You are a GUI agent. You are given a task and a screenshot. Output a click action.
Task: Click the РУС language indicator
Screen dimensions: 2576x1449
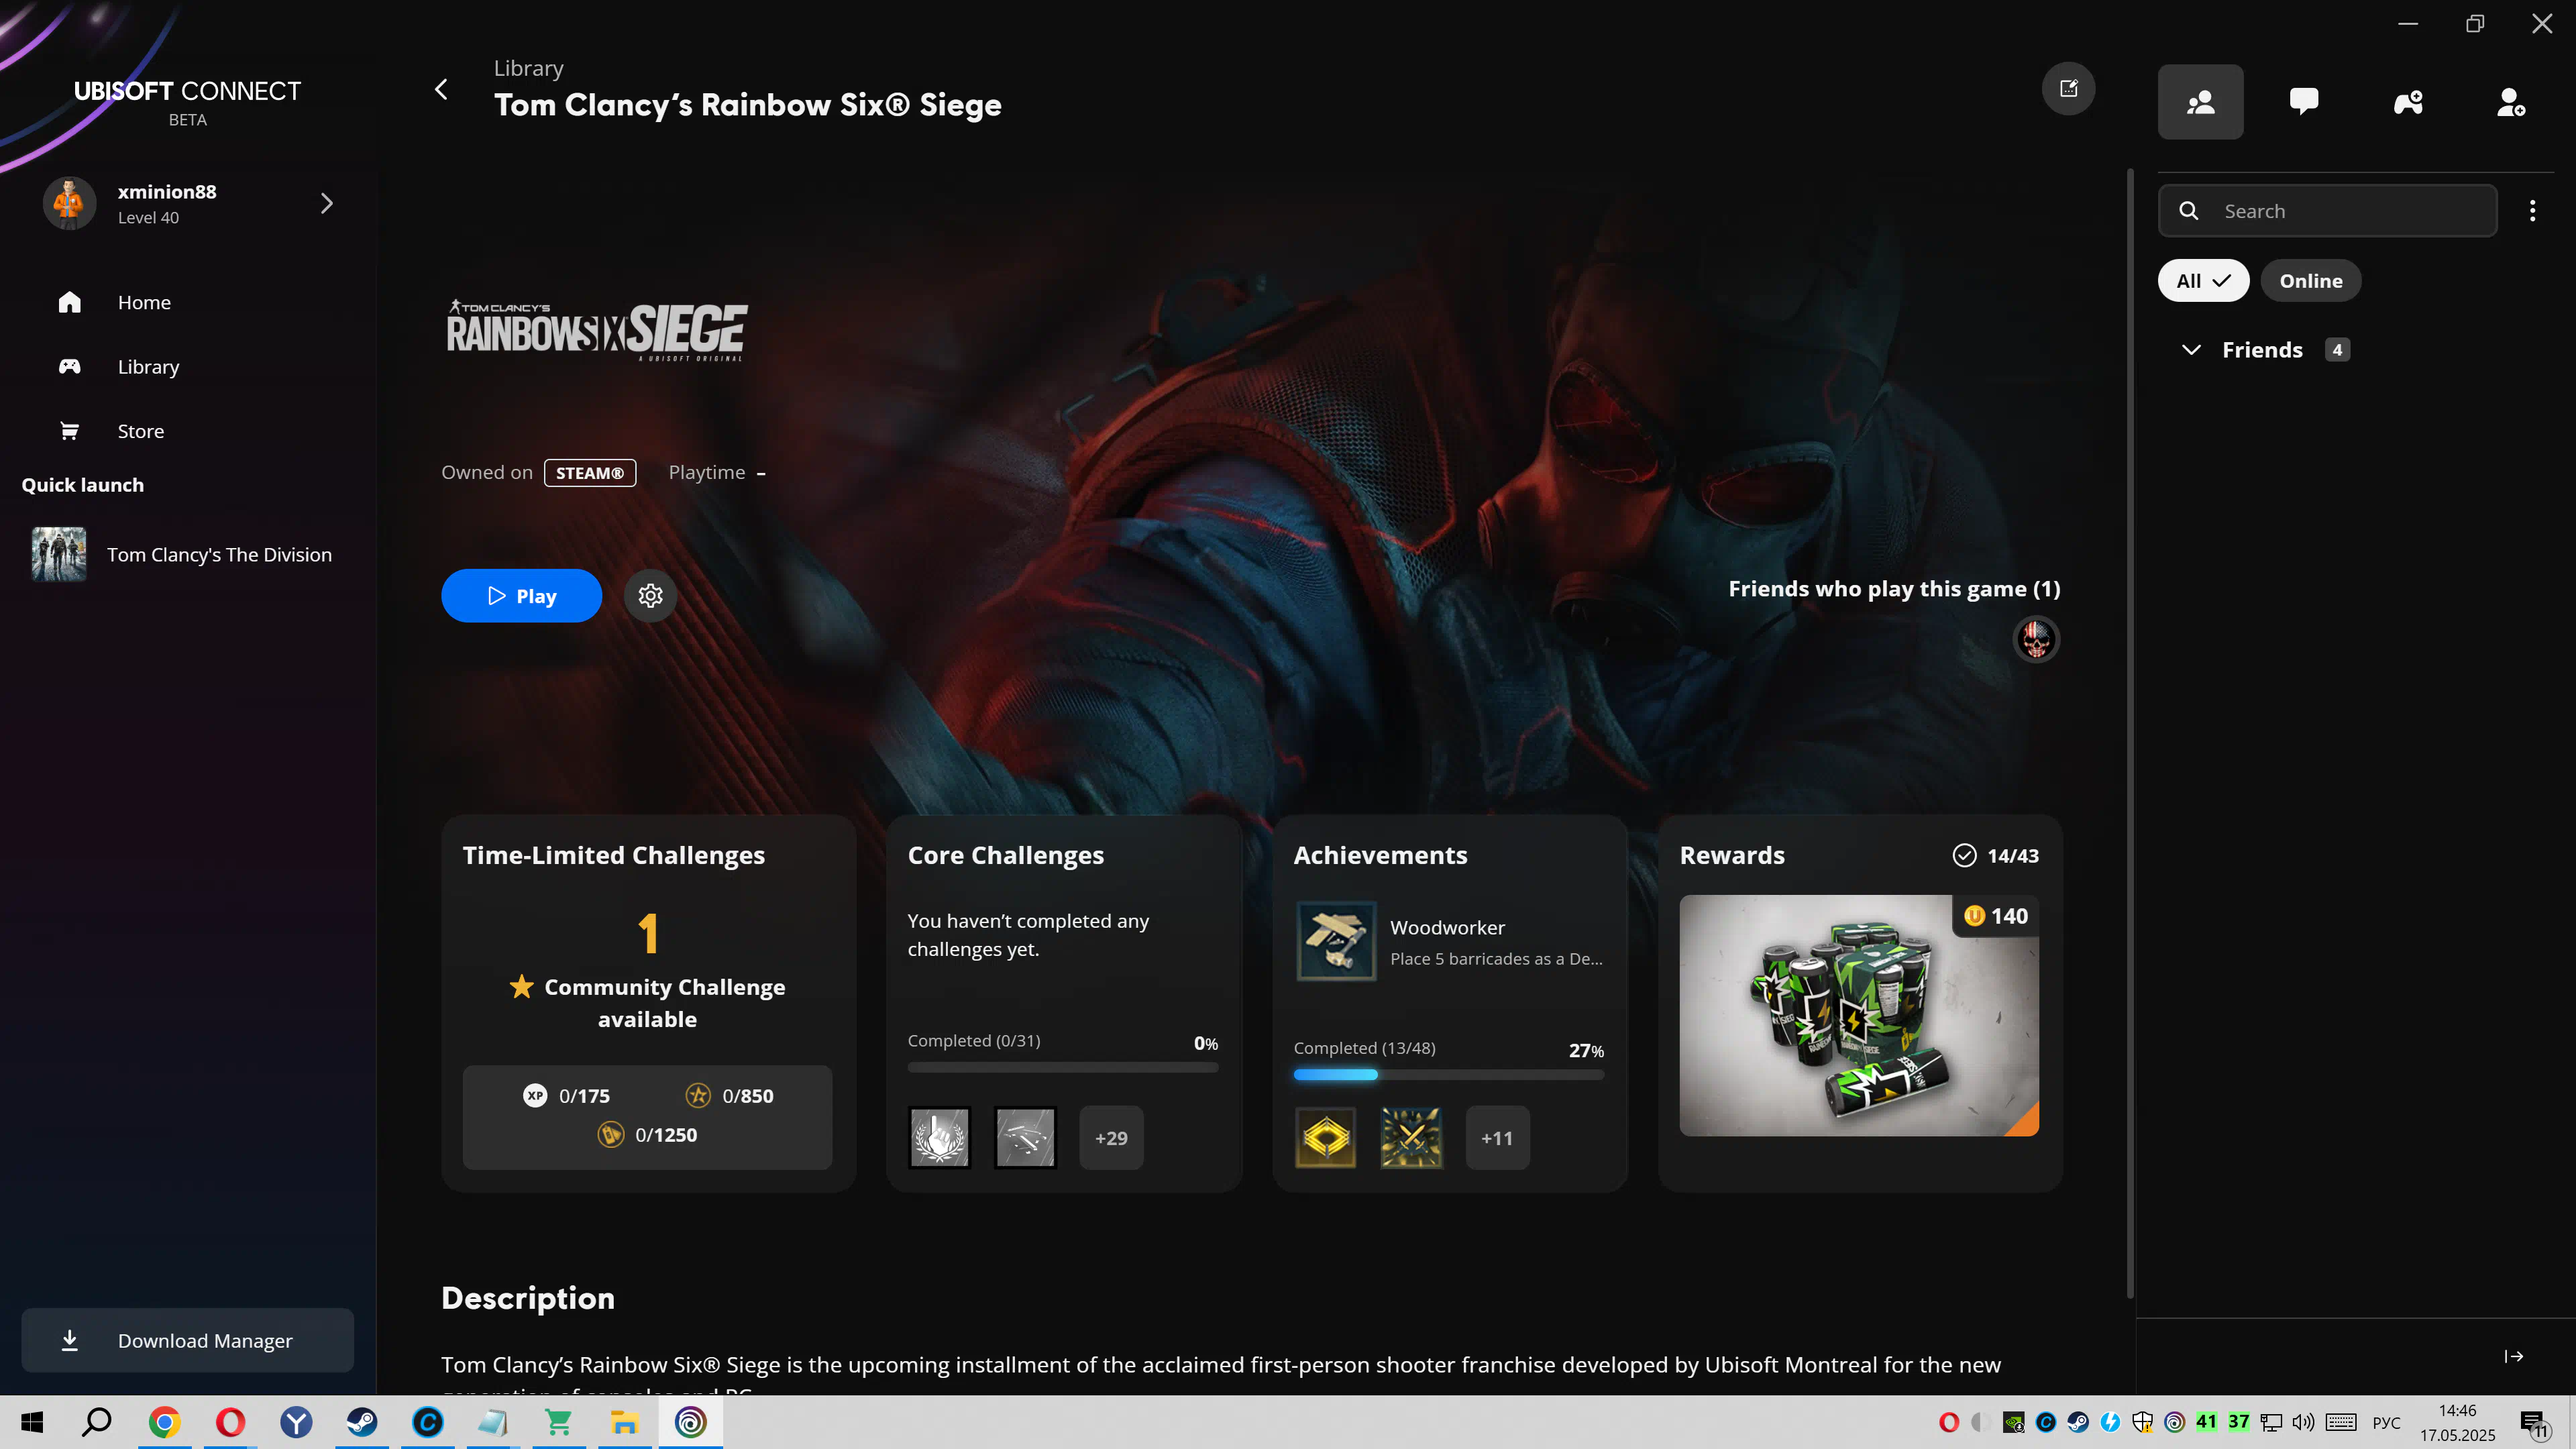pos(2386,1423)
